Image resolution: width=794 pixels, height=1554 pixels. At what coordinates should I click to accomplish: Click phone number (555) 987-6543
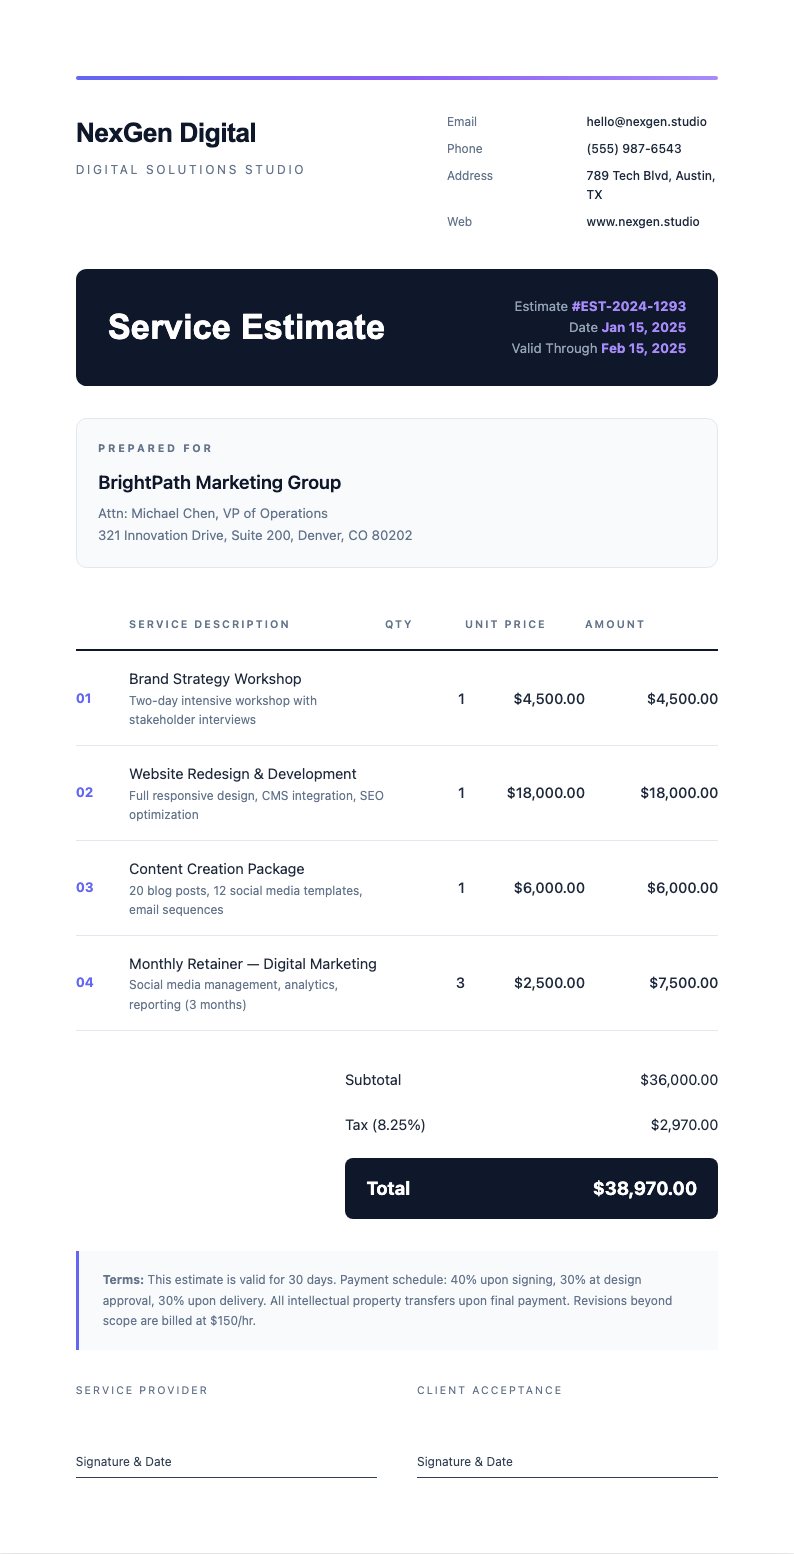click(634, 149)
